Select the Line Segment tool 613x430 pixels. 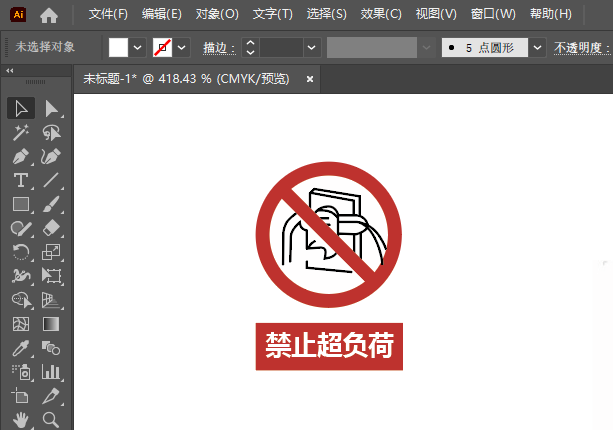point(51,180)
